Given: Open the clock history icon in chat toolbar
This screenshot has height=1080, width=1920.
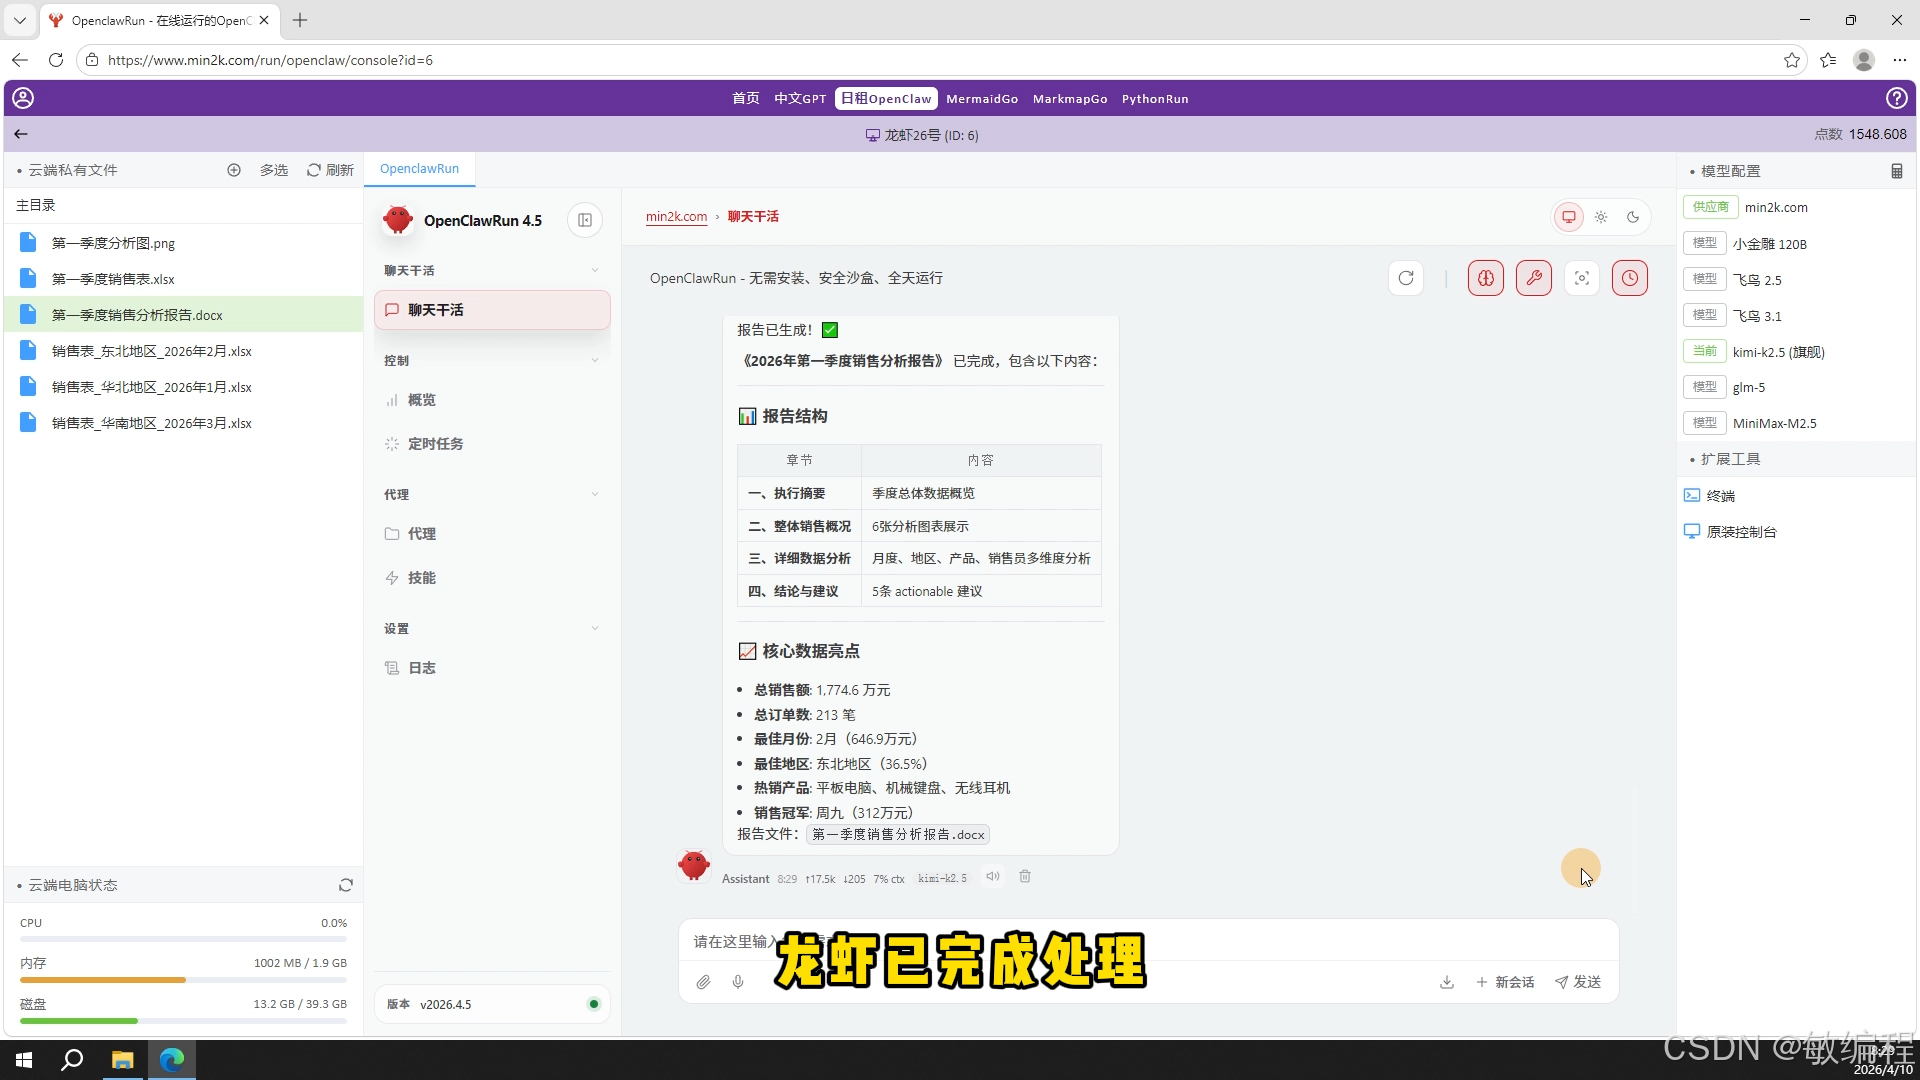Looking at the screenshot, I should click(1629, 278).
